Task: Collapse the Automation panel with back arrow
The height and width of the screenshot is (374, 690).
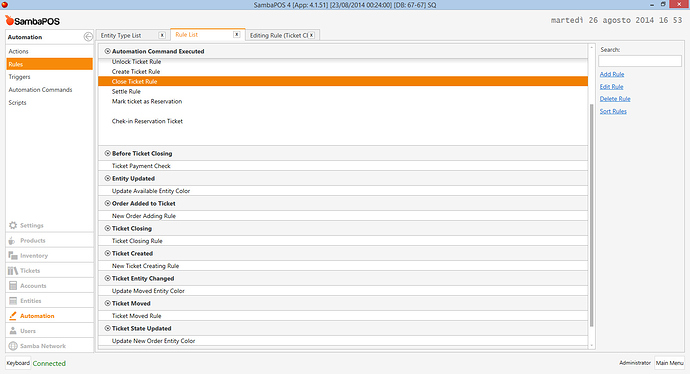Action: point(88,37)
